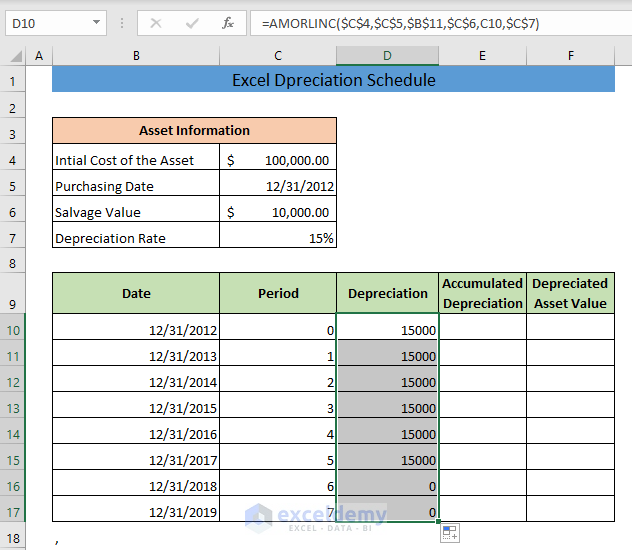Click the Cancel X icon in formula bar
632x550 pixels.
click(156, 23)
